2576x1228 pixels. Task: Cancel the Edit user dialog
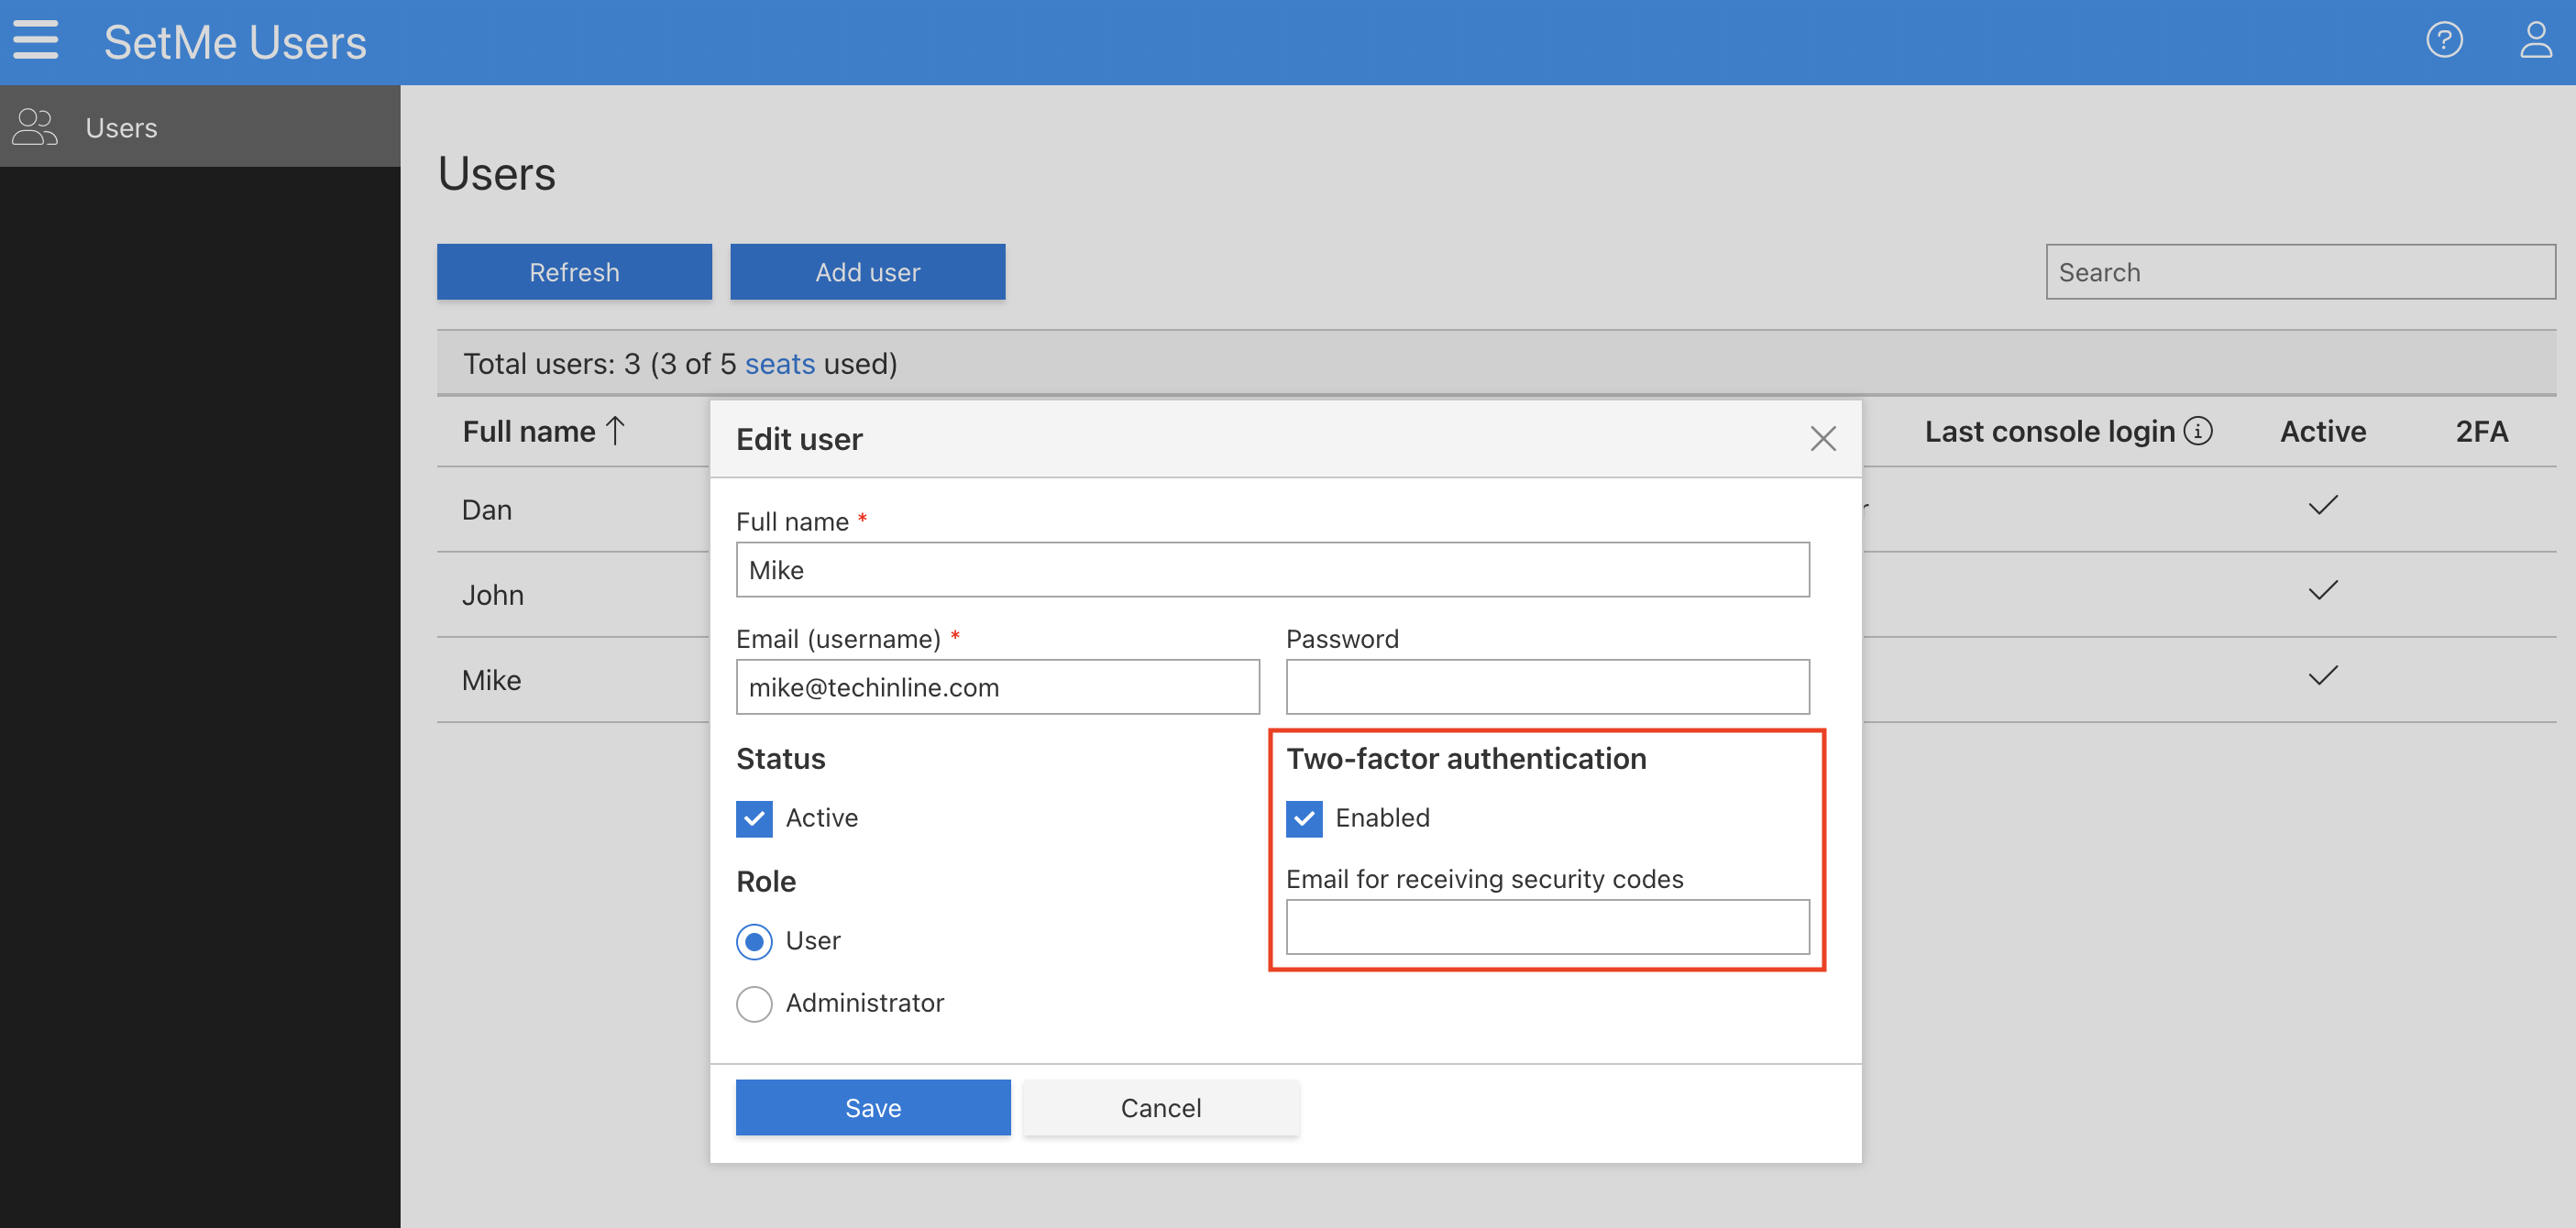coord(1161,1107)
